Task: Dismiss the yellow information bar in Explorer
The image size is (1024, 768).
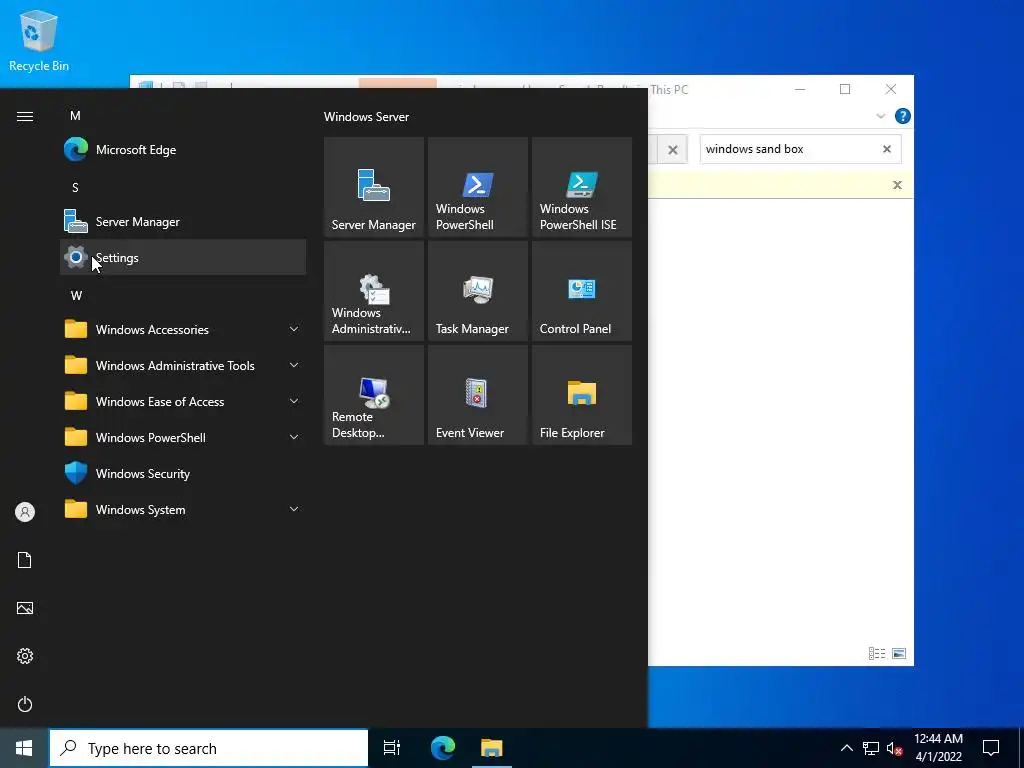Action: pos(897,185)
